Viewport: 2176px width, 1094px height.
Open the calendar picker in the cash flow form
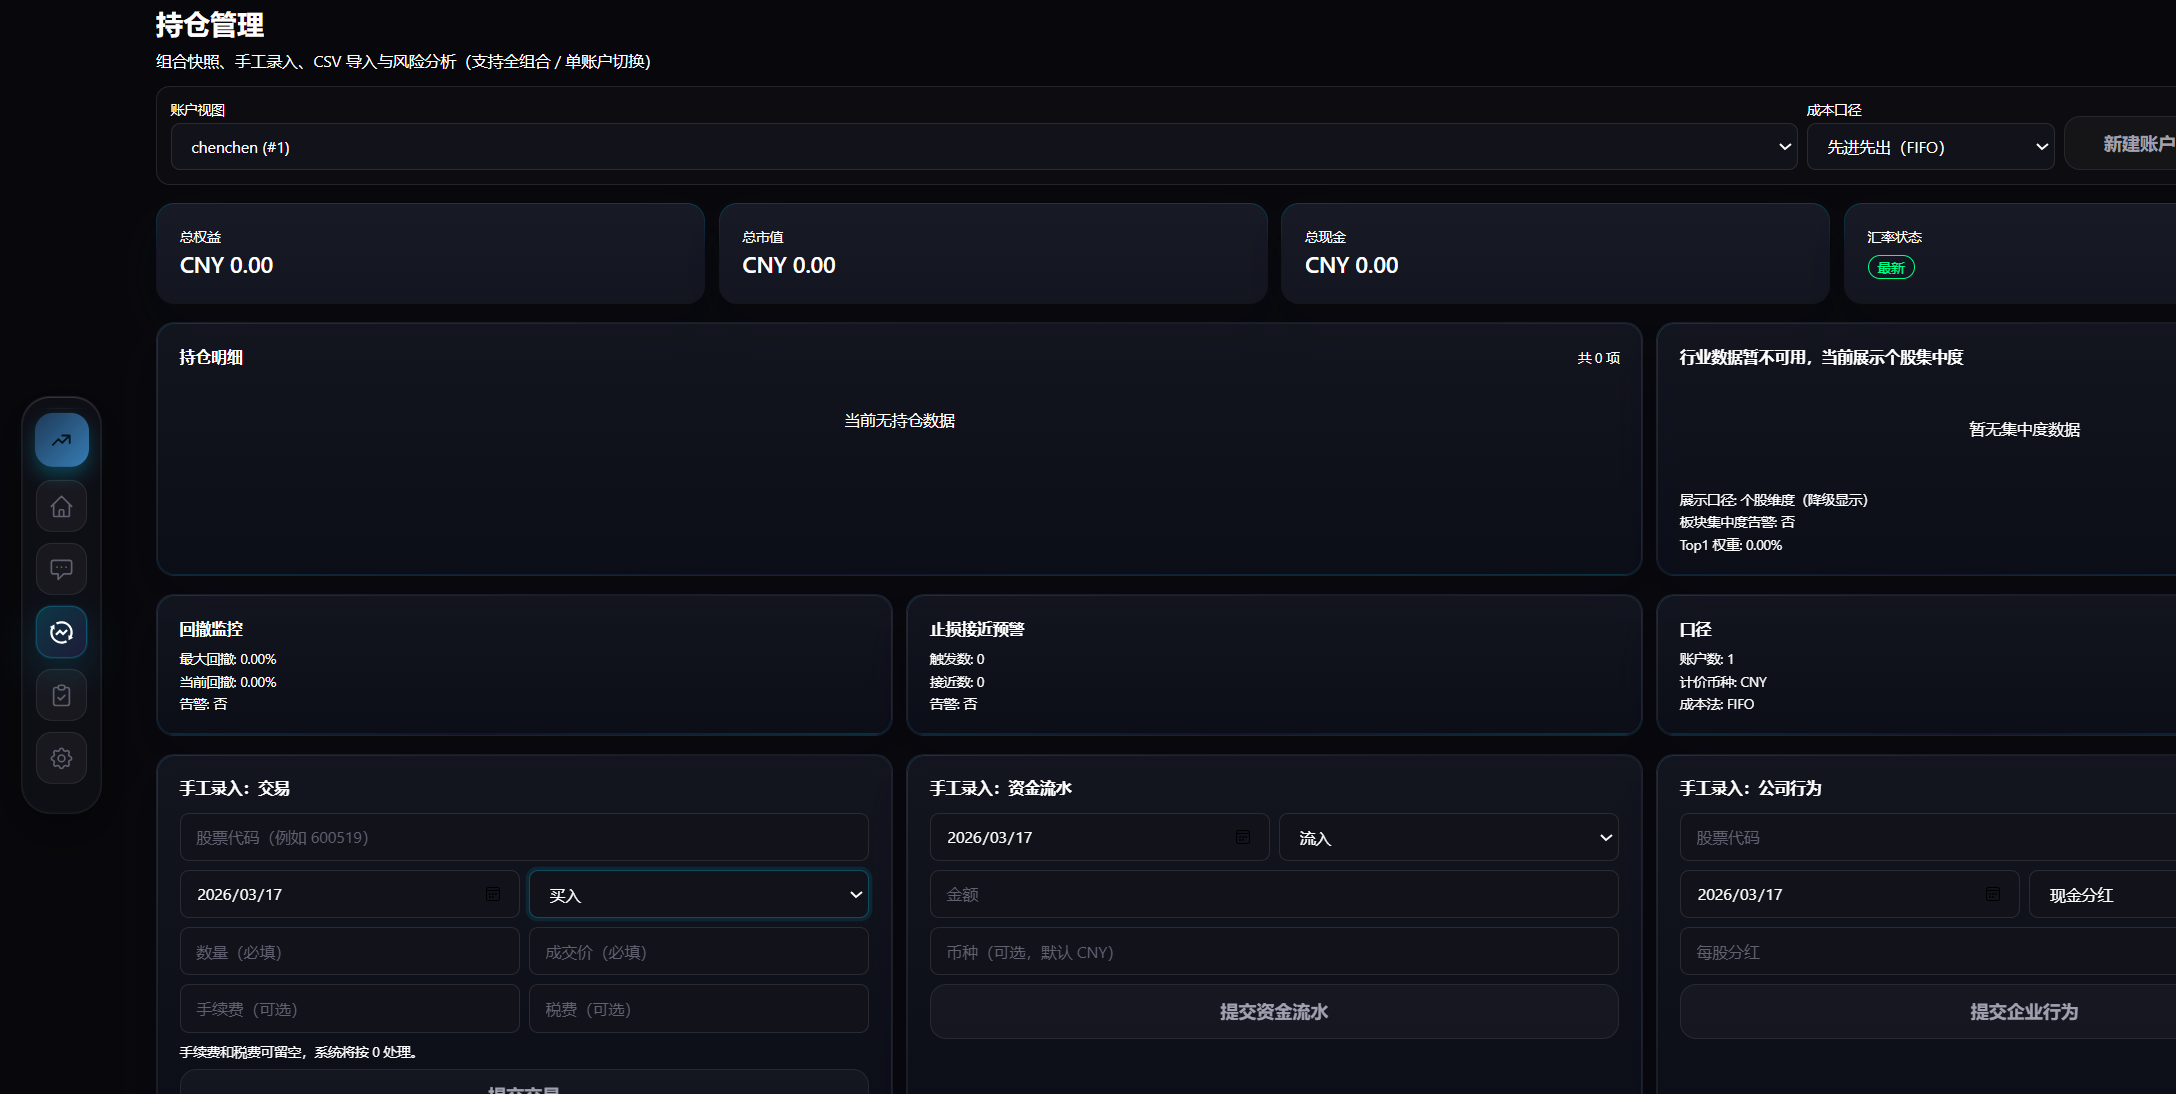(1243, 837)
